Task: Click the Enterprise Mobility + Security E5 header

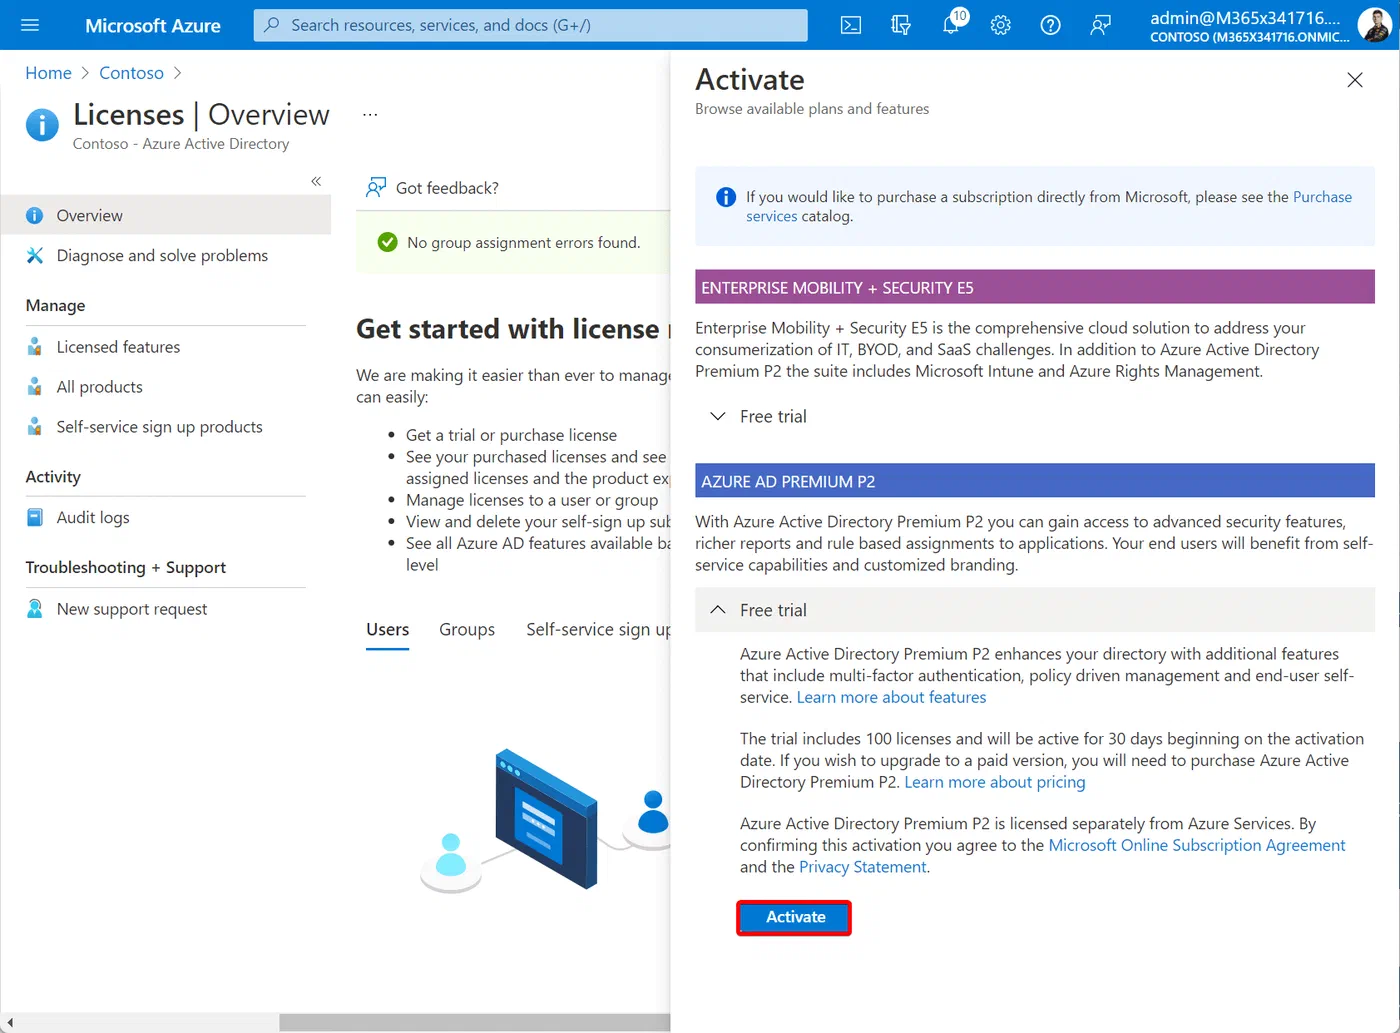Action: point(1035,288)
